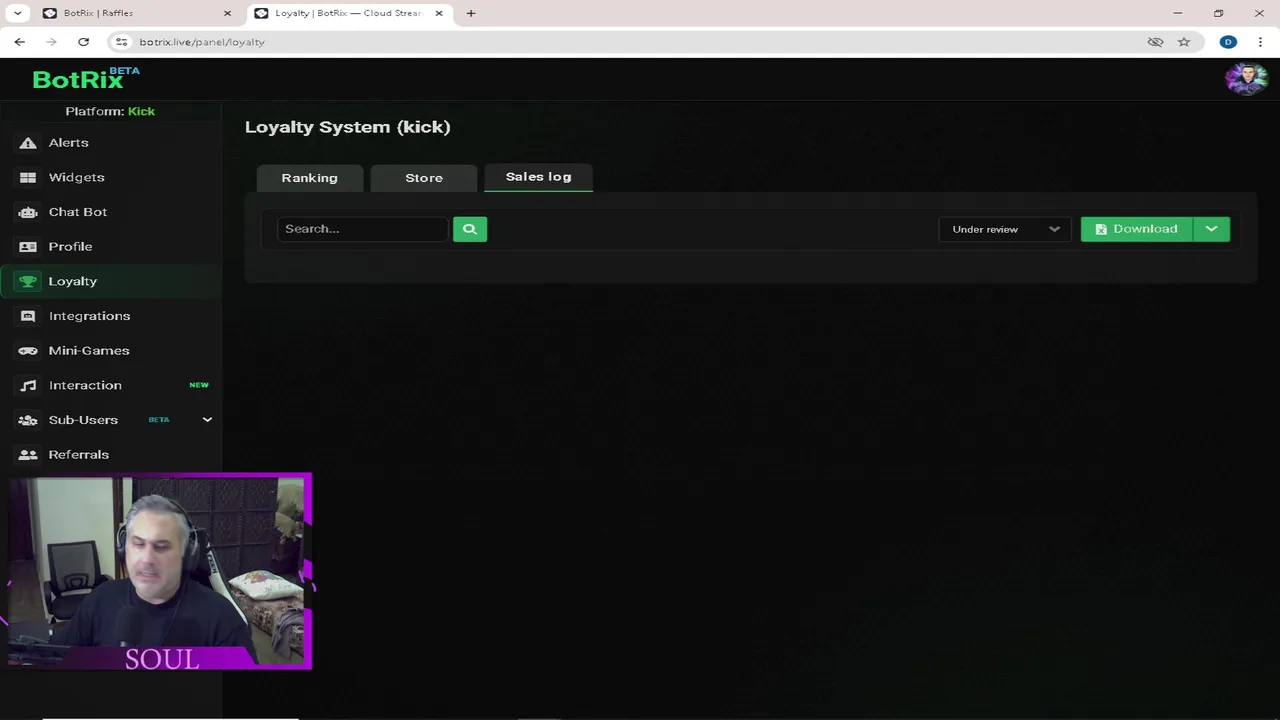Click the Interaction music note icon
The image size is (1280, 720).
(28, 385)
